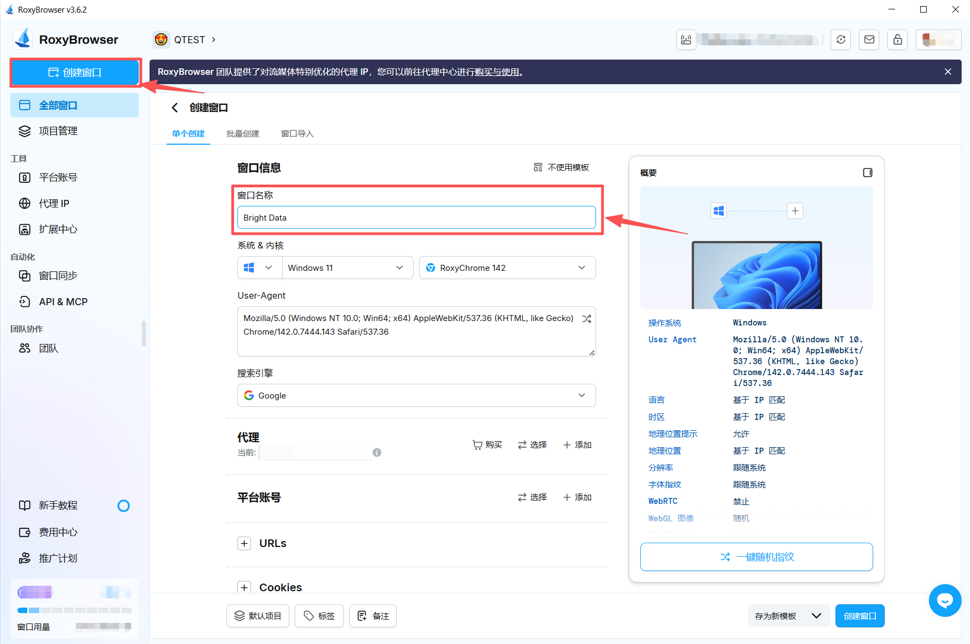
Task: Click the lock icon in top bar
Action: (x=897, y=40)
